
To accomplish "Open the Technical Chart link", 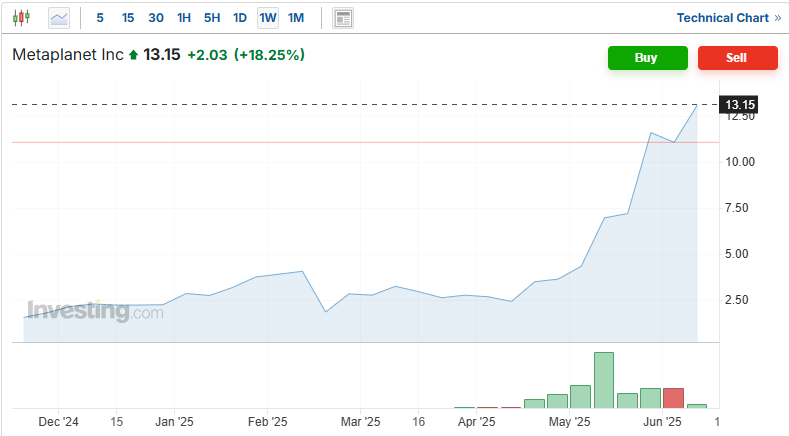I will [723, 18].
